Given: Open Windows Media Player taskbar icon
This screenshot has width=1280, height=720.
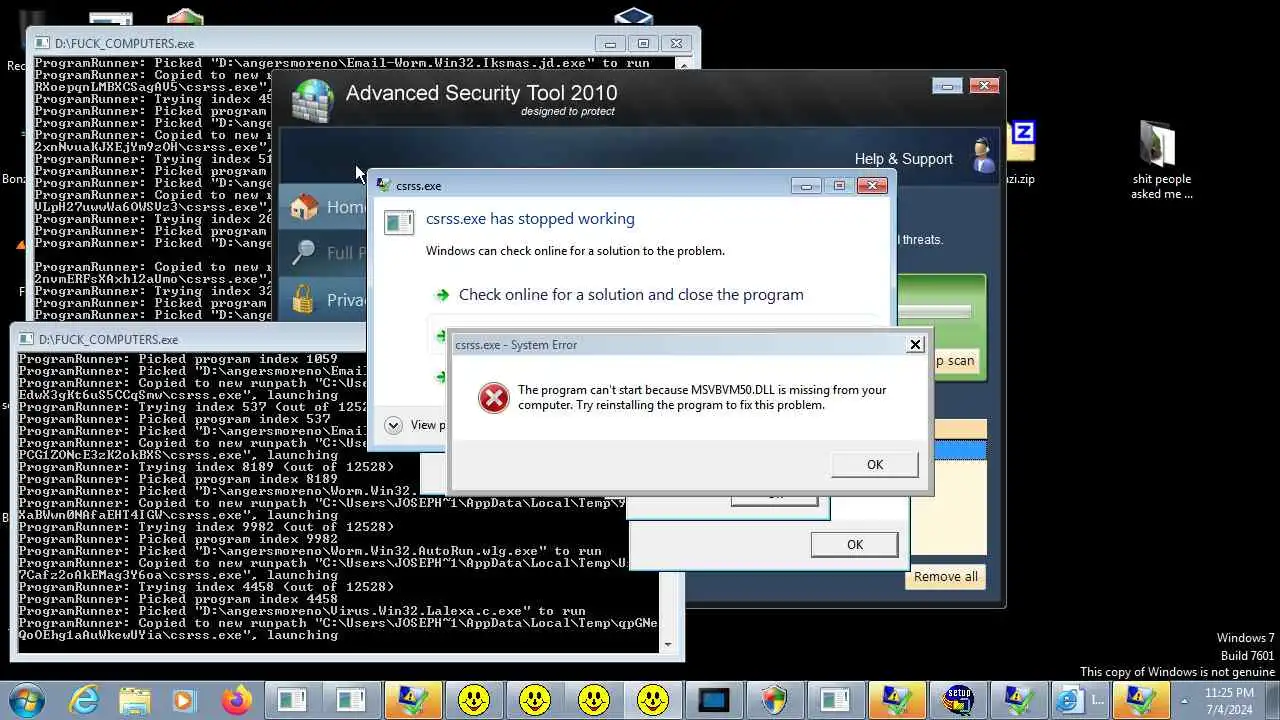Looking at the screenshot, I should pyautogui.click(x=183, y=700).
